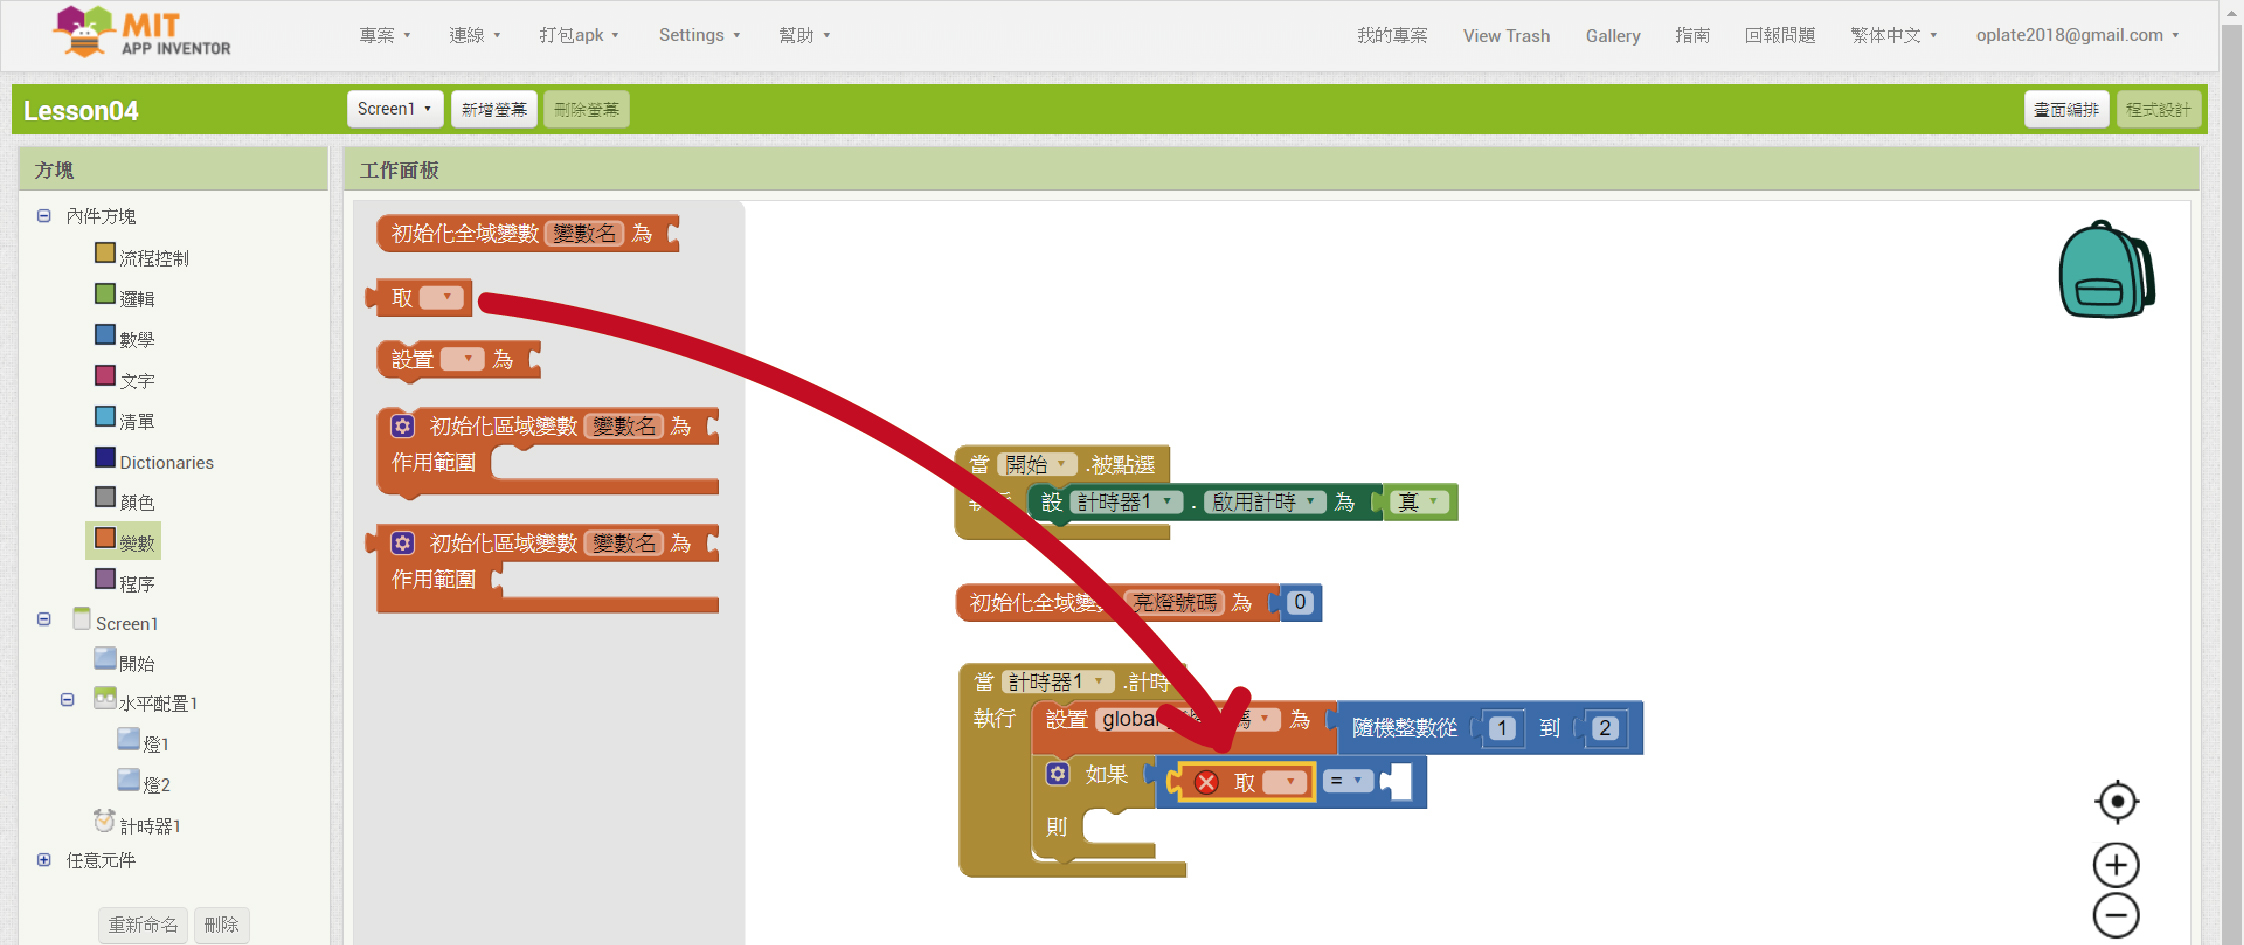This screenshot has height=945, width=2244.
Task: Click the MIT App Inventor logo
Action: click(x=142, y=32)
